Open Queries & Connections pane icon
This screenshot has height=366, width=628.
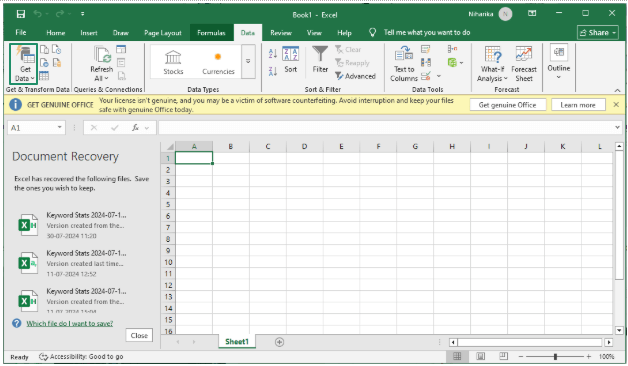coord(121,49)
